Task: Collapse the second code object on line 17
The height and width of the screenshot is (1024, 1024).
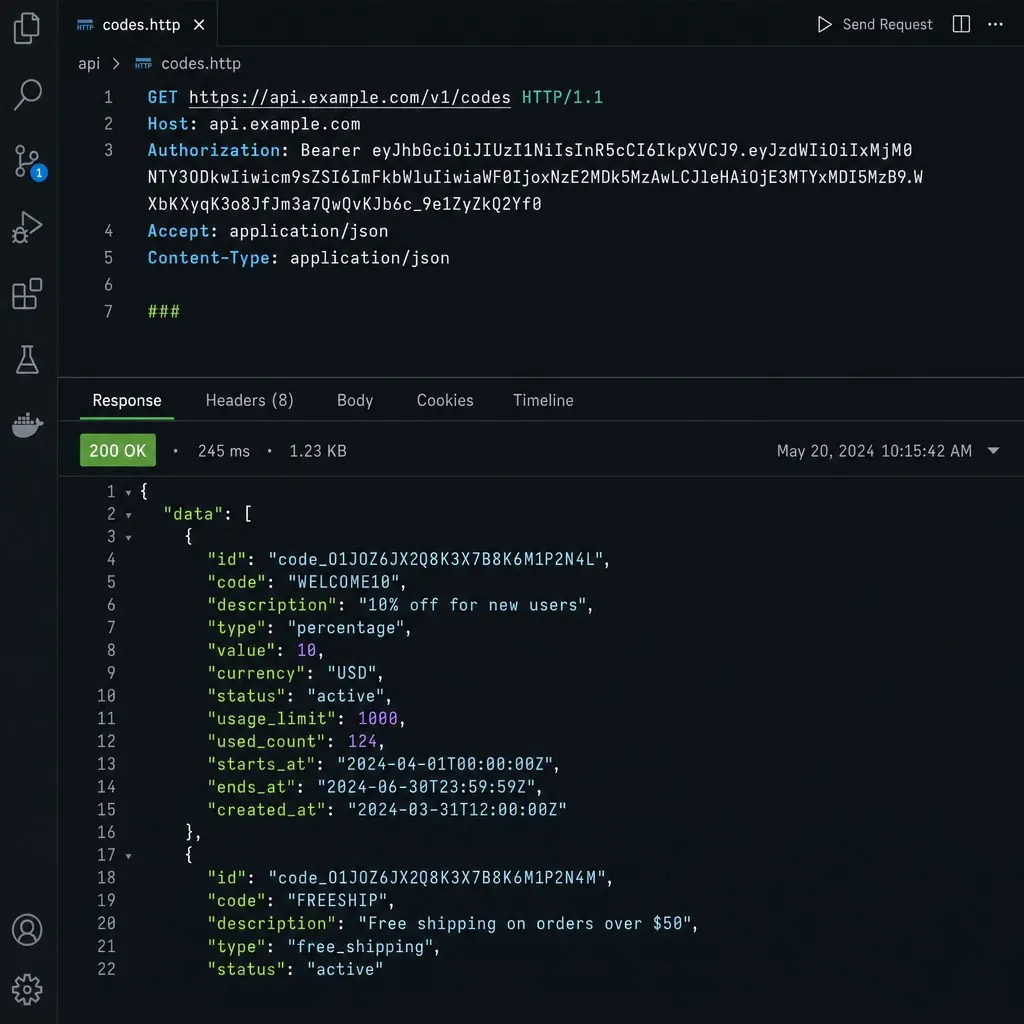Action: [129, 856]
